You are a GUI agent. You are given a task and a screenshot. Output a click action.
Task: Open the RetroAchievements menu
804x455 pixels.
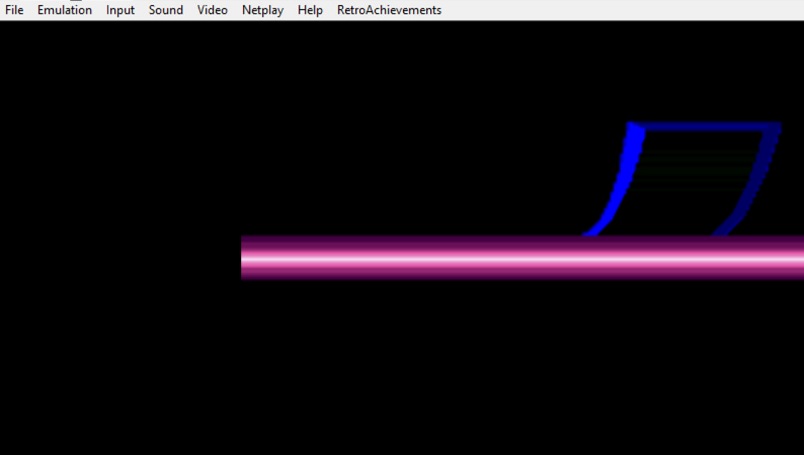(389, 10)
